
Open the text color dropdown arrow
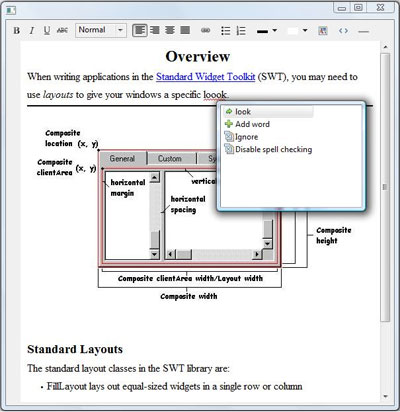coord(275,30)
